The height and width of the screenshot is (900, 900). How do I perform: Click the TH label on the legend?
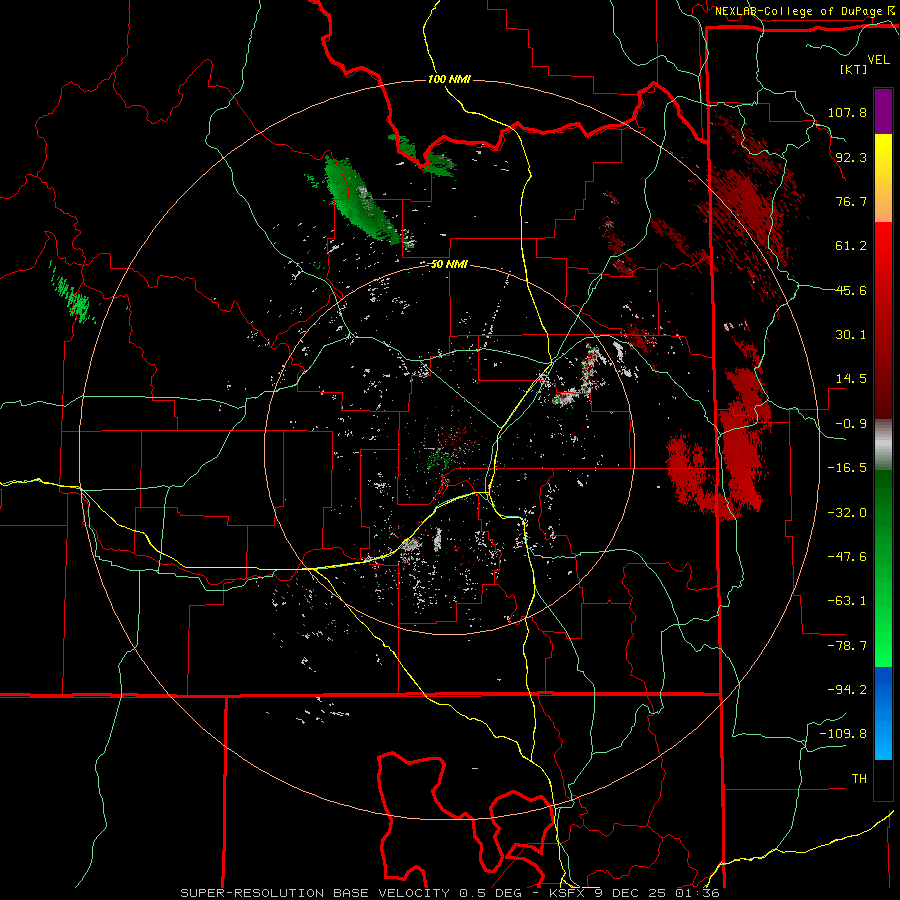pos(859,779)
